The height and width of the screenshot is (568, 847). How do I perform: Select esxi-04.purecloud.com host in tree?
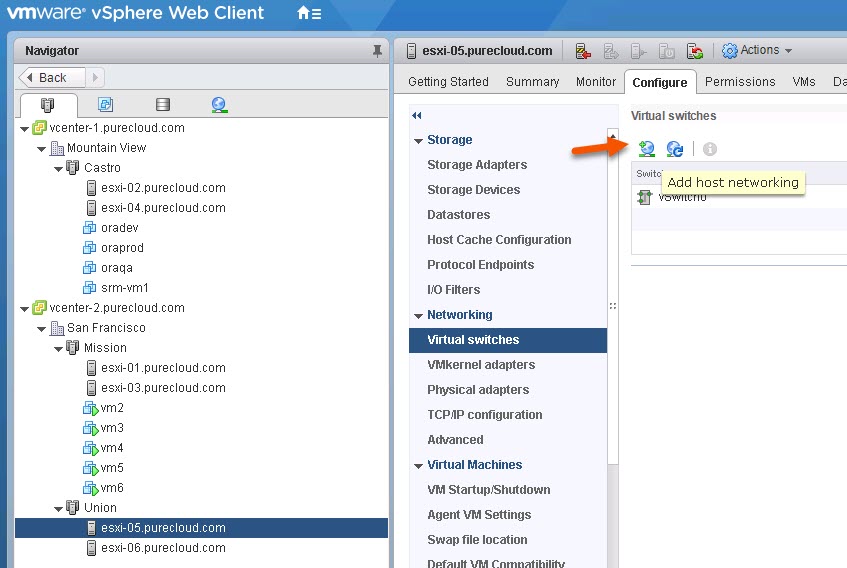coord(163,208)
